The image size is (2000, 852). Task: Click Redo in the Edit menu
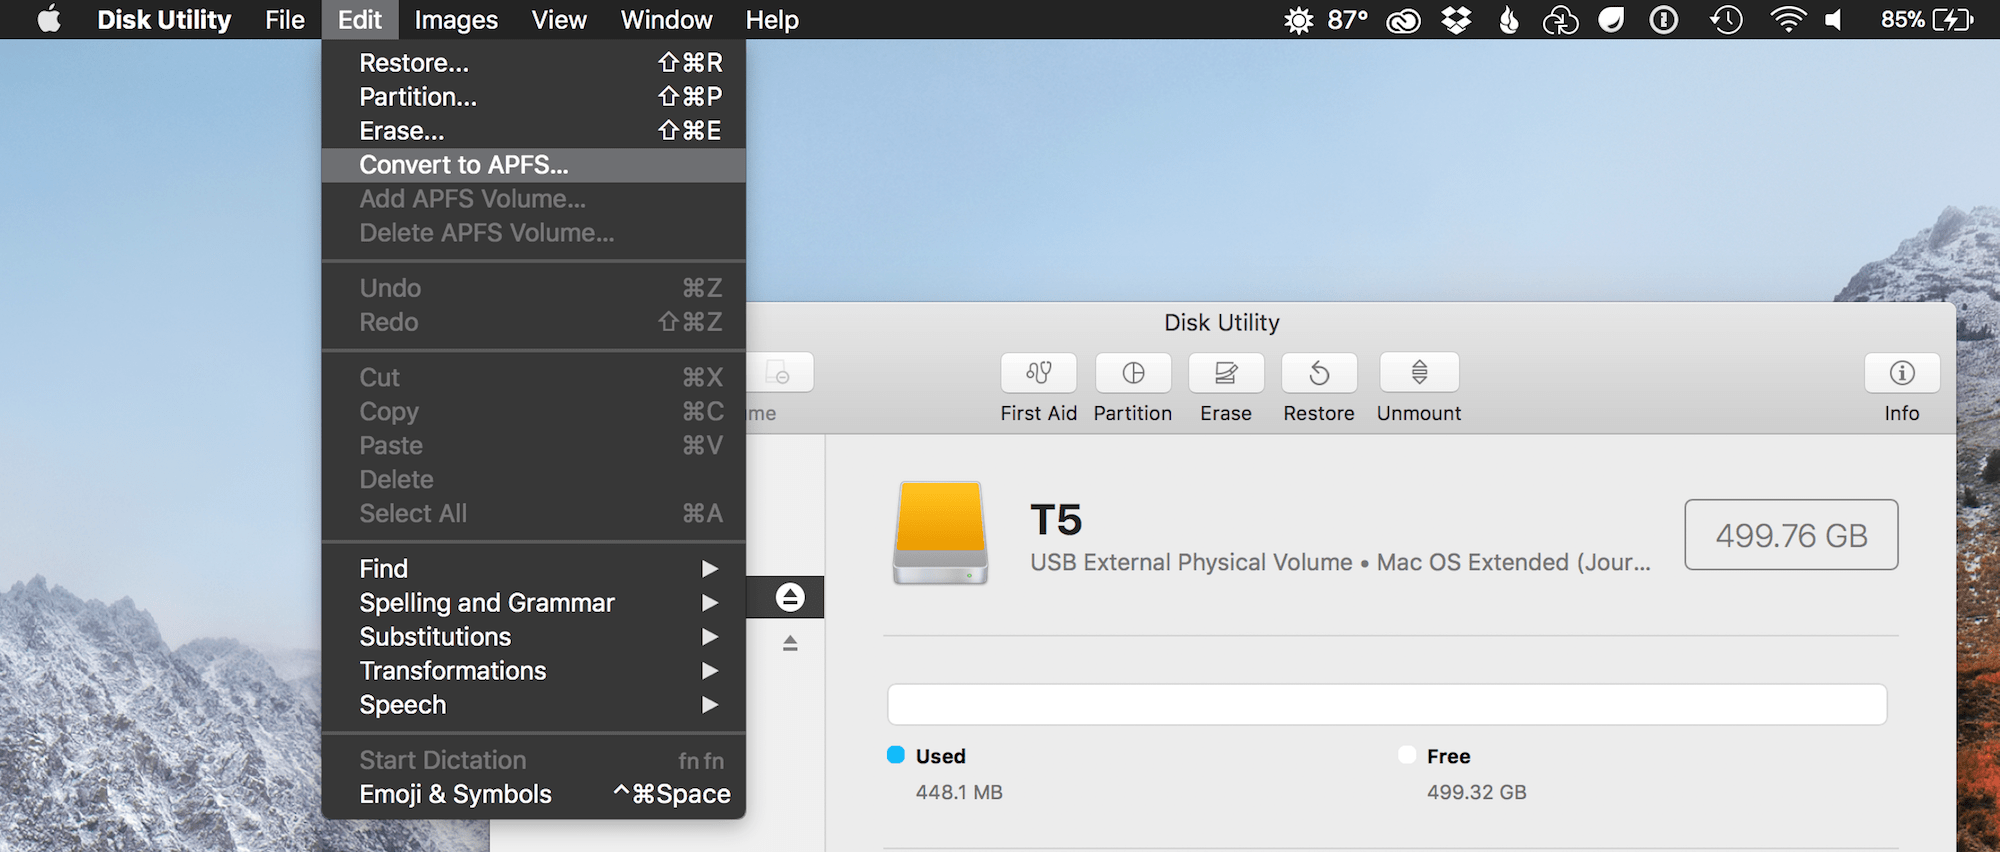point(534,322)
